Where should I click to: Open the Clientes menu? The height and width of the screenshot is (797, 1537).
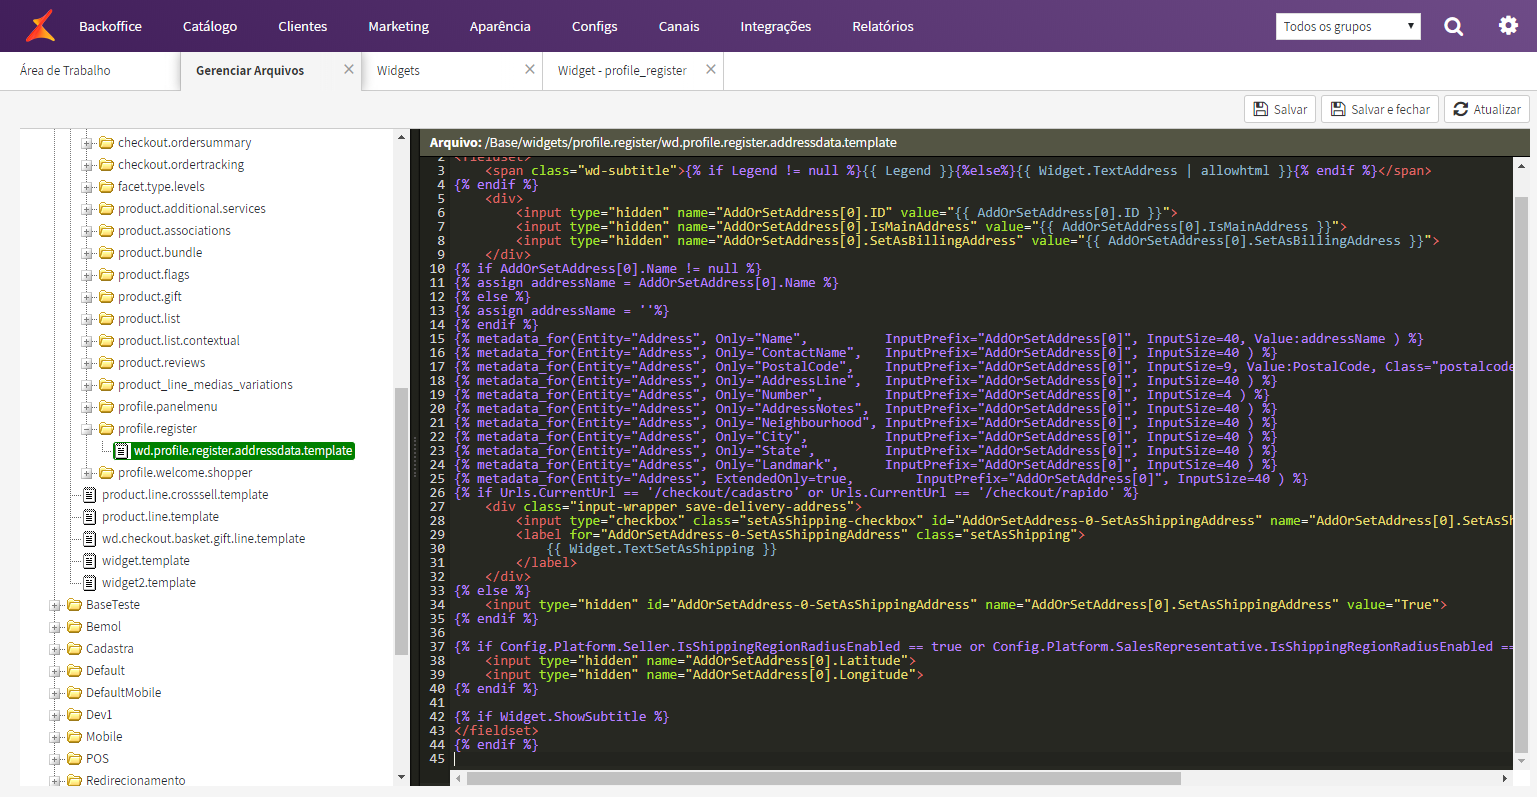pyautogui.click(x=303, y=26)
